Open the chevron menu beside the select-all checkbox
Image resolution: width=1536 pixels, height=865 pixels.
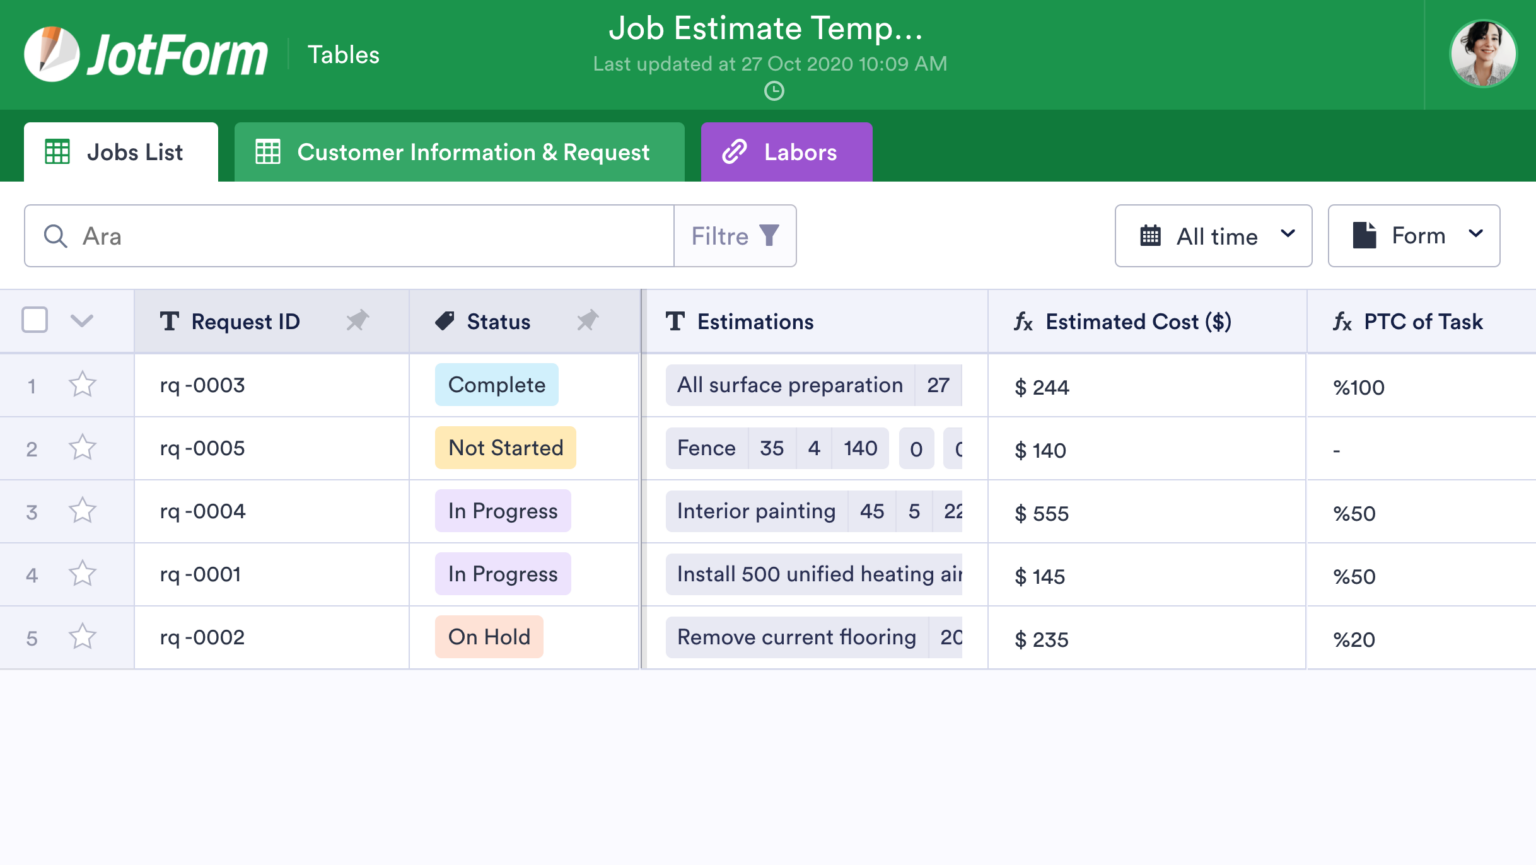click(82, 320)
